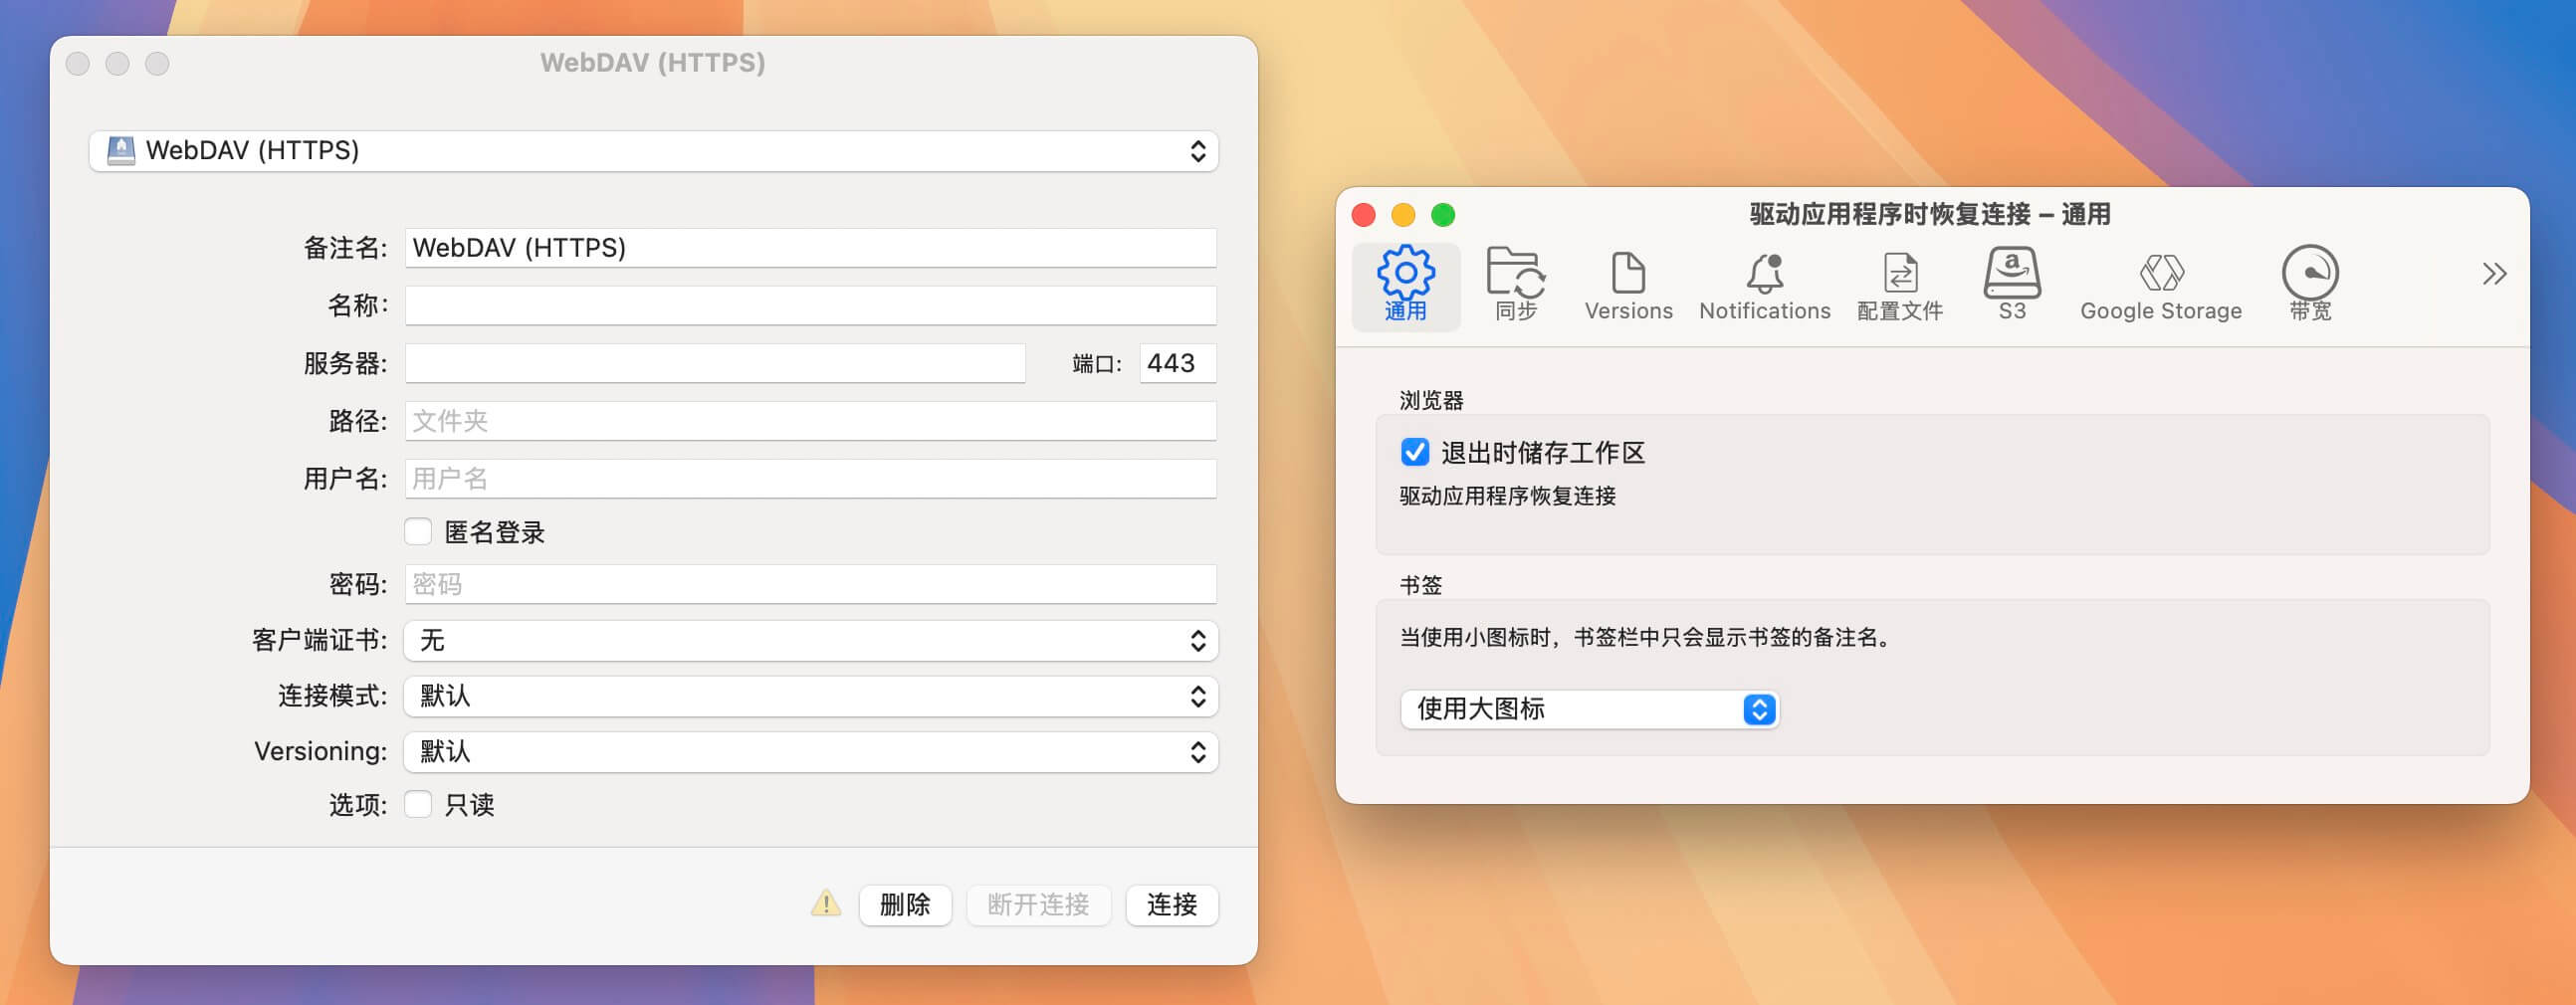
Task: Select the 通用 general tab
Action: 1405,284
